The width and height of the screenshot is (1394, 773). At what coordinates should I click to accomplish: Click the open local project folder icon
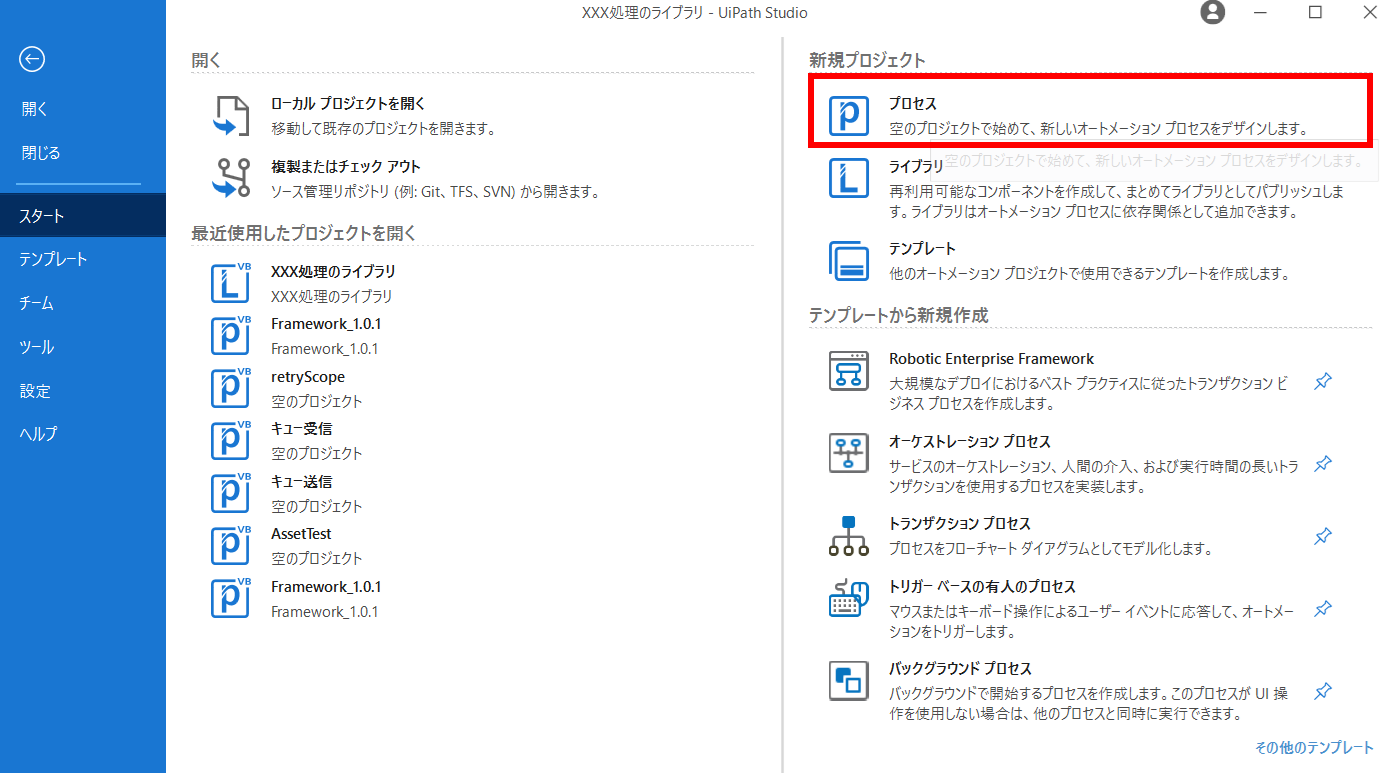[231, 115]
